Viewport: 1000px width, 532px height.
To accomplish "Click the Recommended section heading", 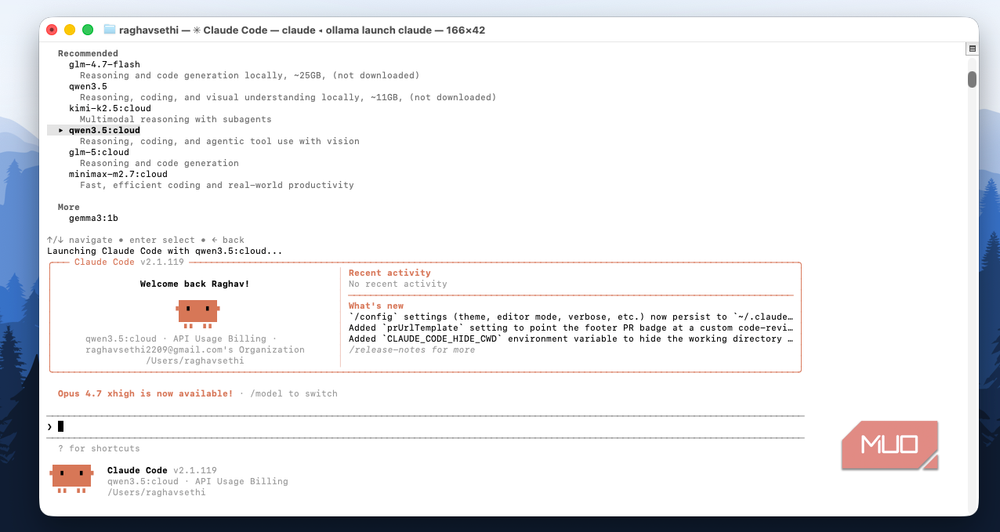I will click(x=88, y=54).
